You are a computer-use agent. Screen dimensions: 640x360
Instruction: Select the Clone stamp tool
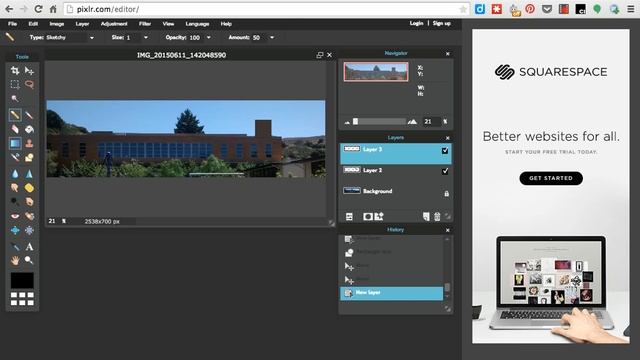coord(29,143)
